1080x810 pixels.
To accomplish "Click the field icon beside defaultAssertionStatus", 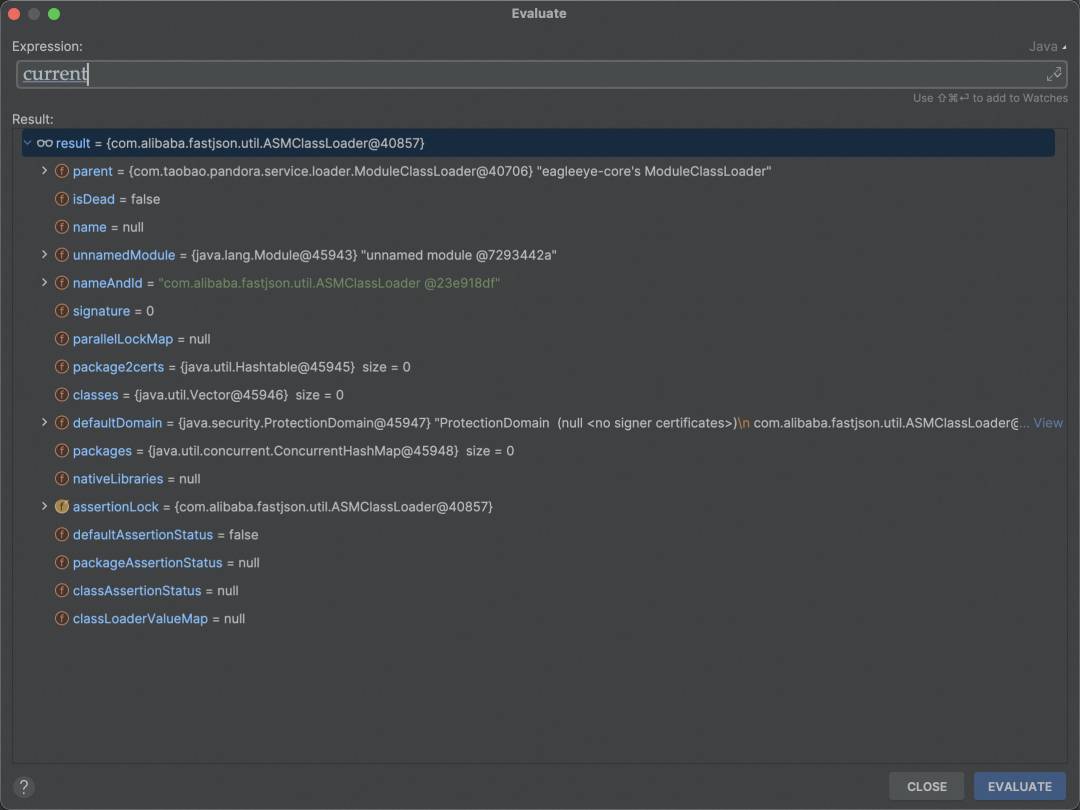I will 61,534.
